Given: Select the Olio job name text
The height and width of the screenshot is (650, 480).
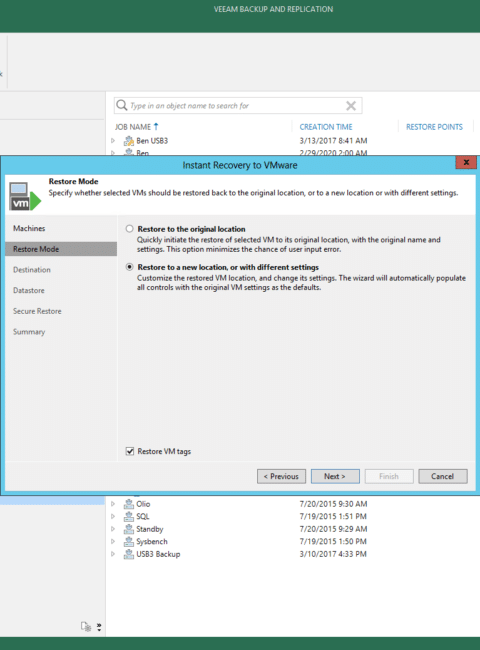Looking at the screenshot, I should click(143, 504).
